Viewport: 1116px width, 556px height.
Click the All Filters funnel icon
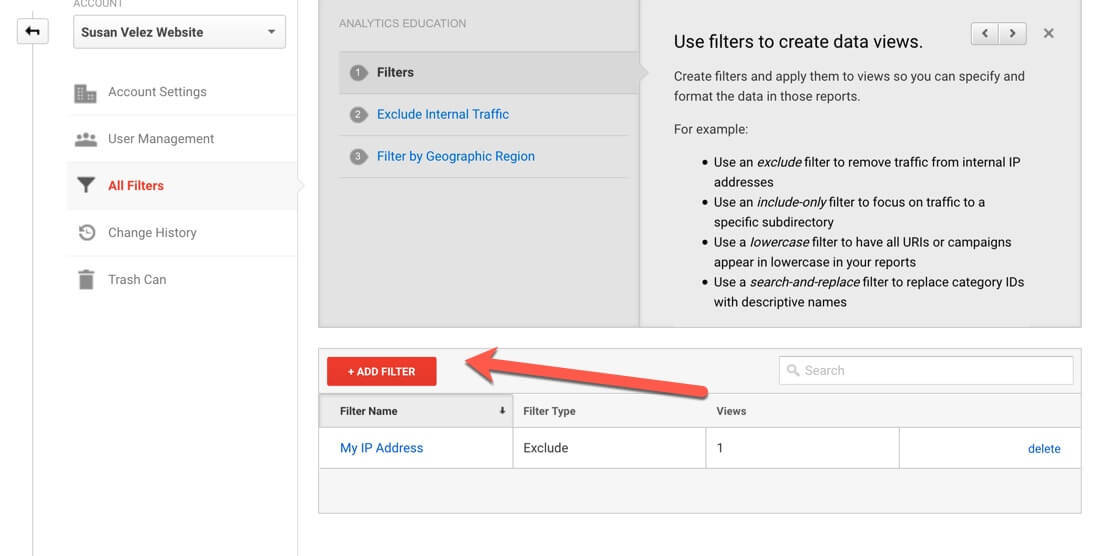click(86, 186)
